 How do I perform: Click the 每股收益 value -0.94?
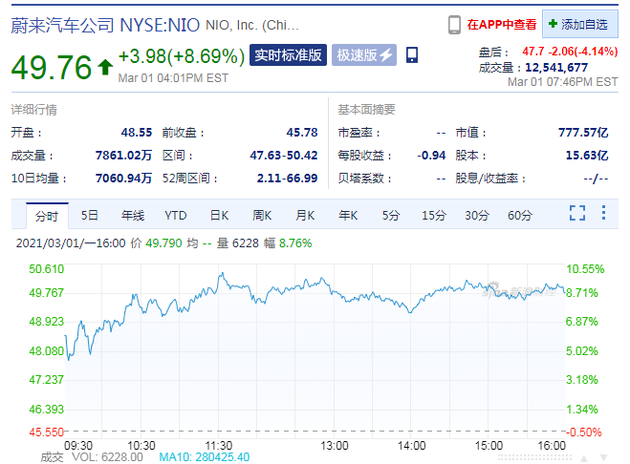[432, 155]
